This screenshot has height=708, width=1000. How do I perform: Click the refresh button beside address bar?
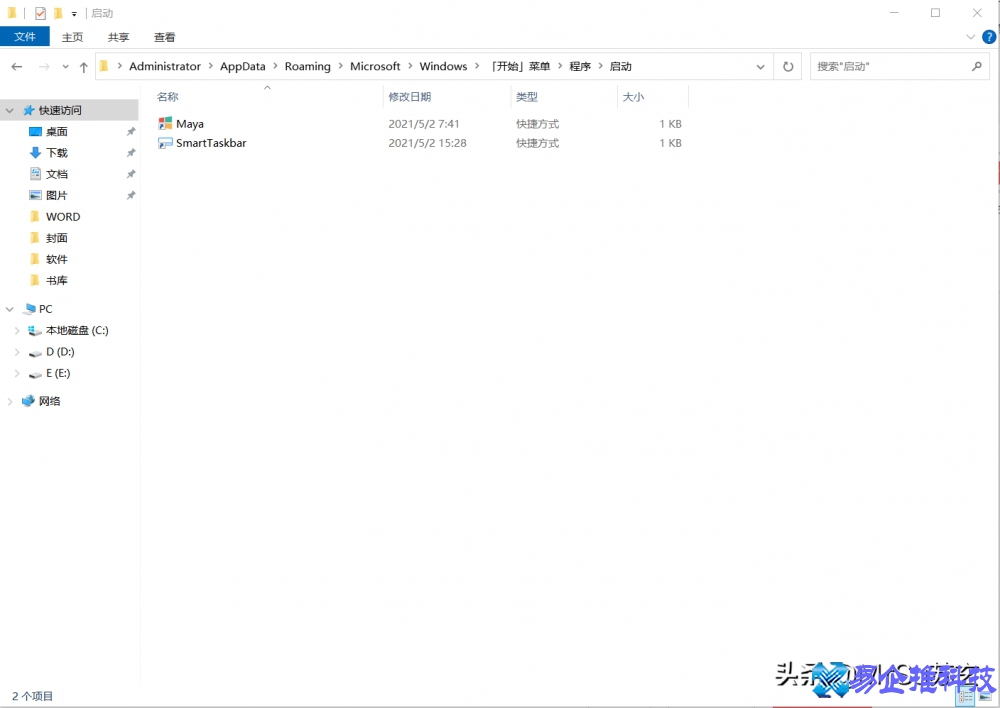coord(788,66)
